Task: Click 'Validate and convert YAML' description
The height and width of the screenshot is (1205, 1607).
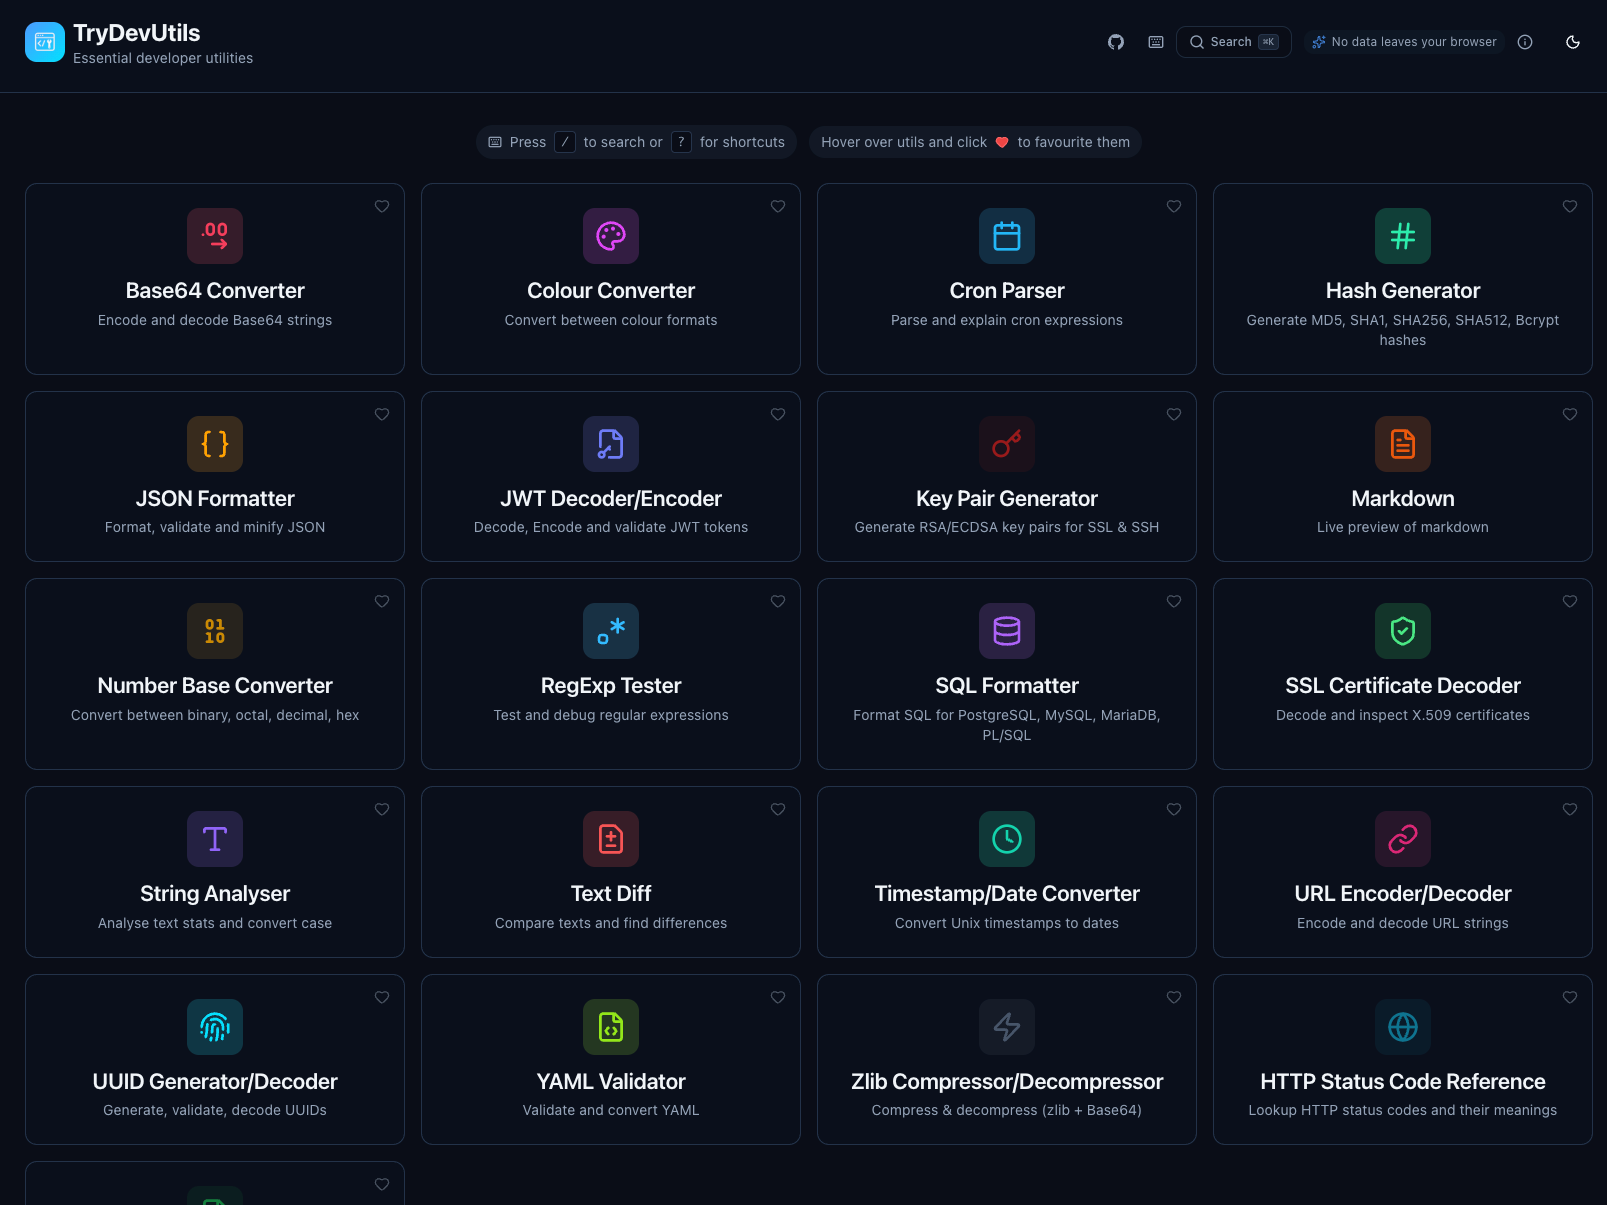Action: click(611, 1110)
